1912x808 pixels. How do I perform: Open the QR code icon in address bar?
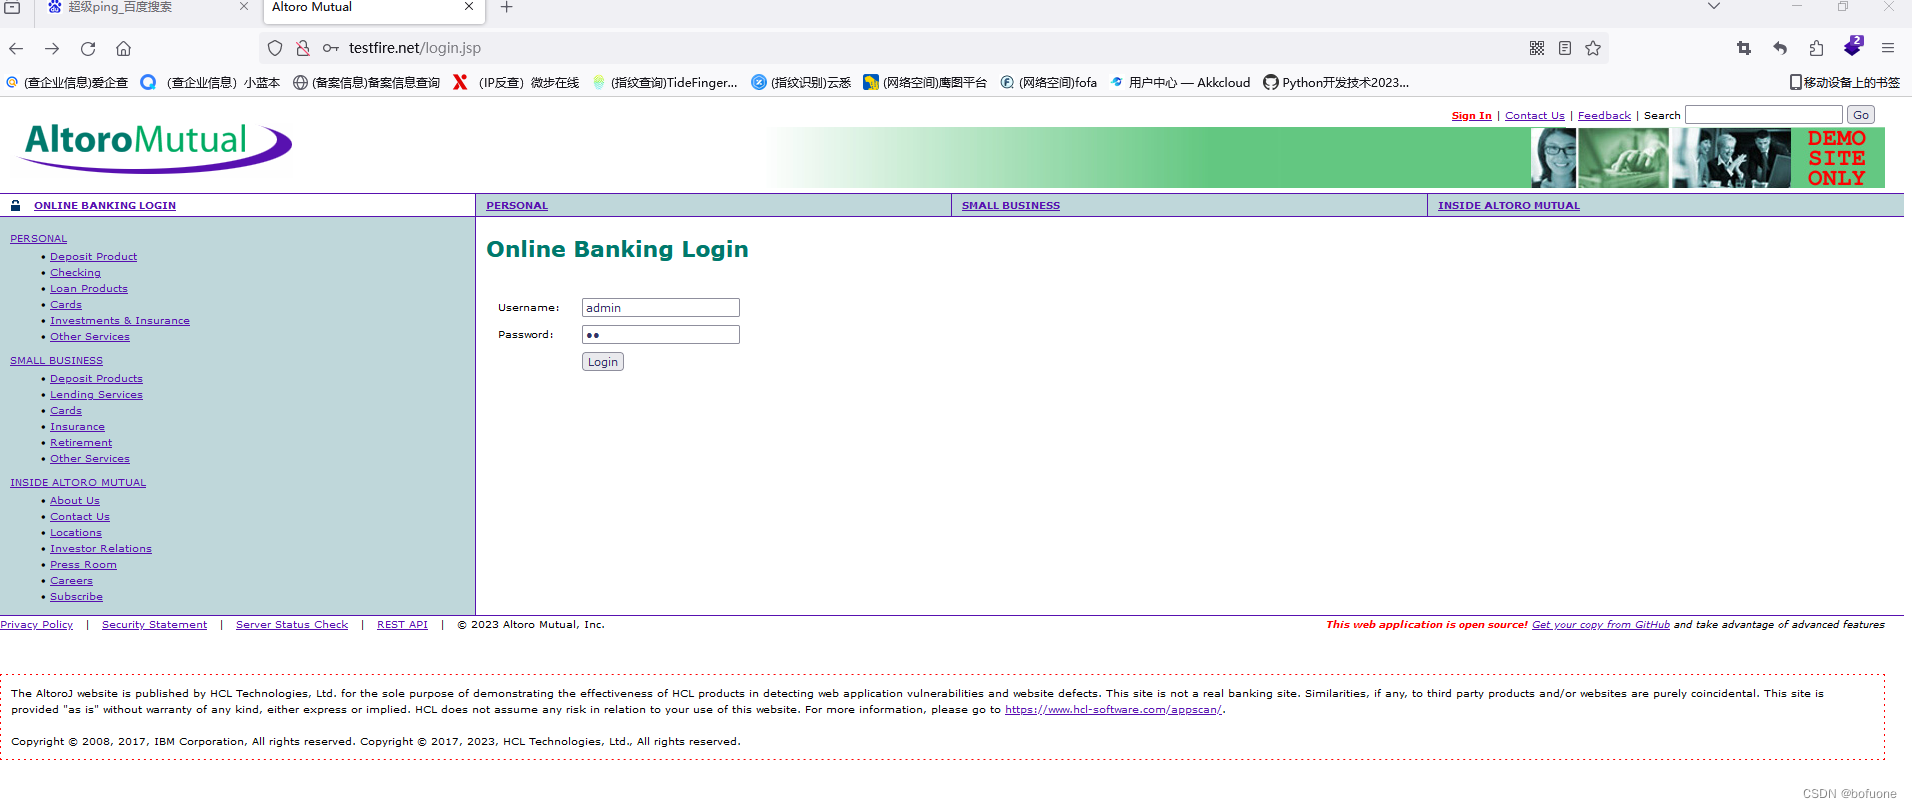(x=1537, y=48)
